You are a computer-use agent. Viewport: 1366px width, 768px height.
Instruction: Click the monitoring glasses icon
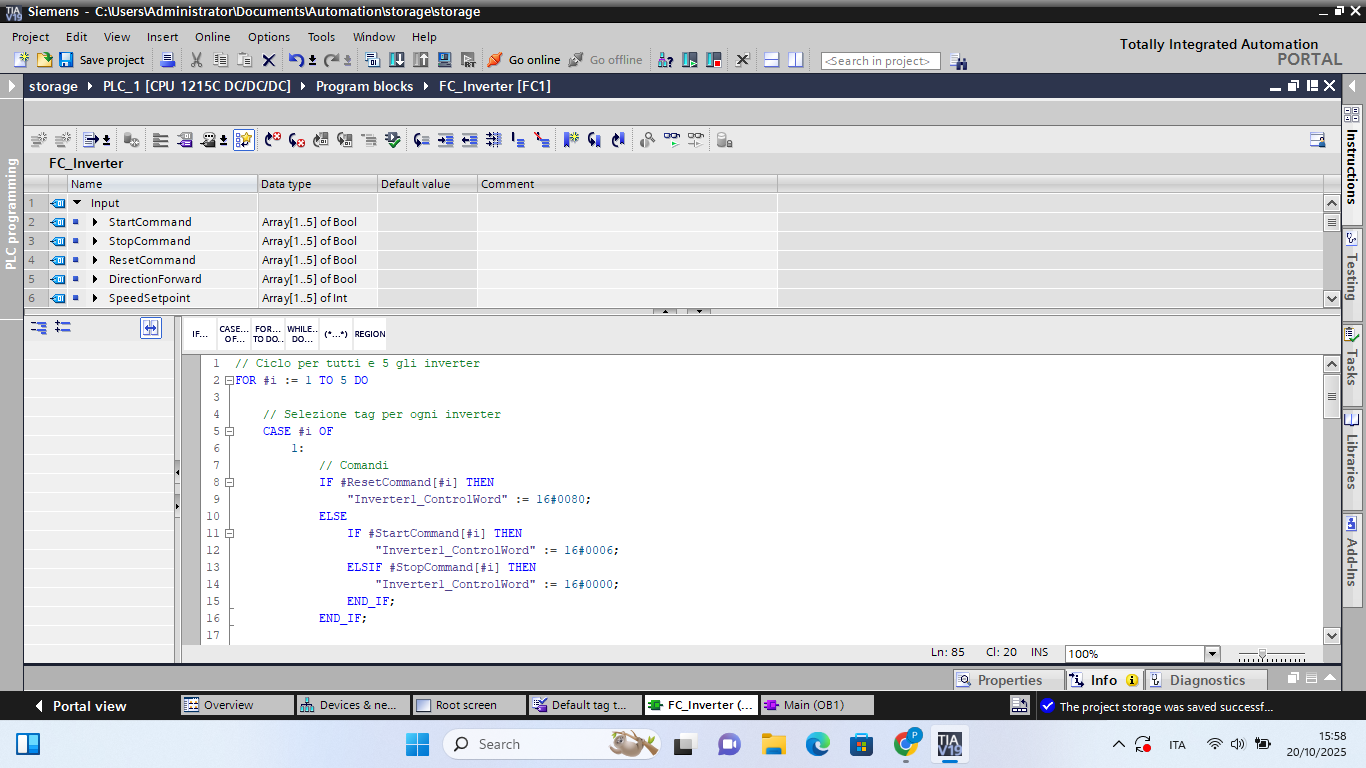click(x=671, y=140)
